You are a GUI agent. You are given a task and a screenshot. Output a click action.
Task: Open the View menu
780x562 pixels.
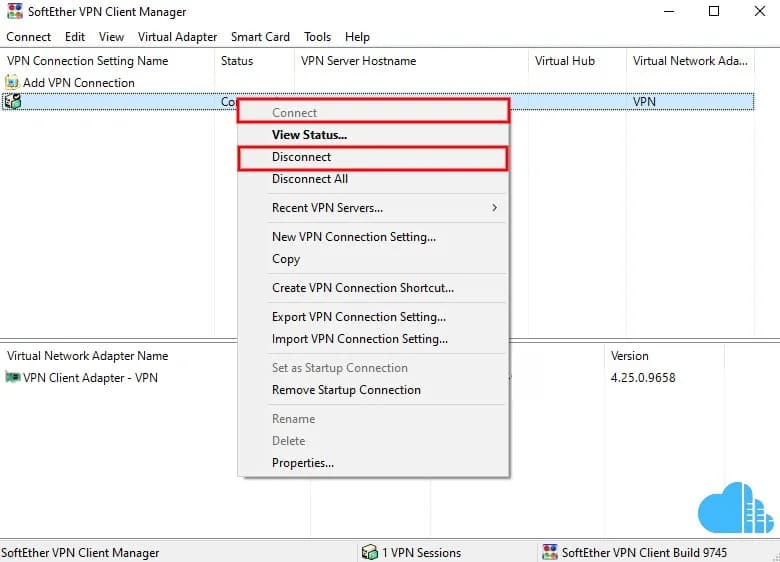coord(111,37)
